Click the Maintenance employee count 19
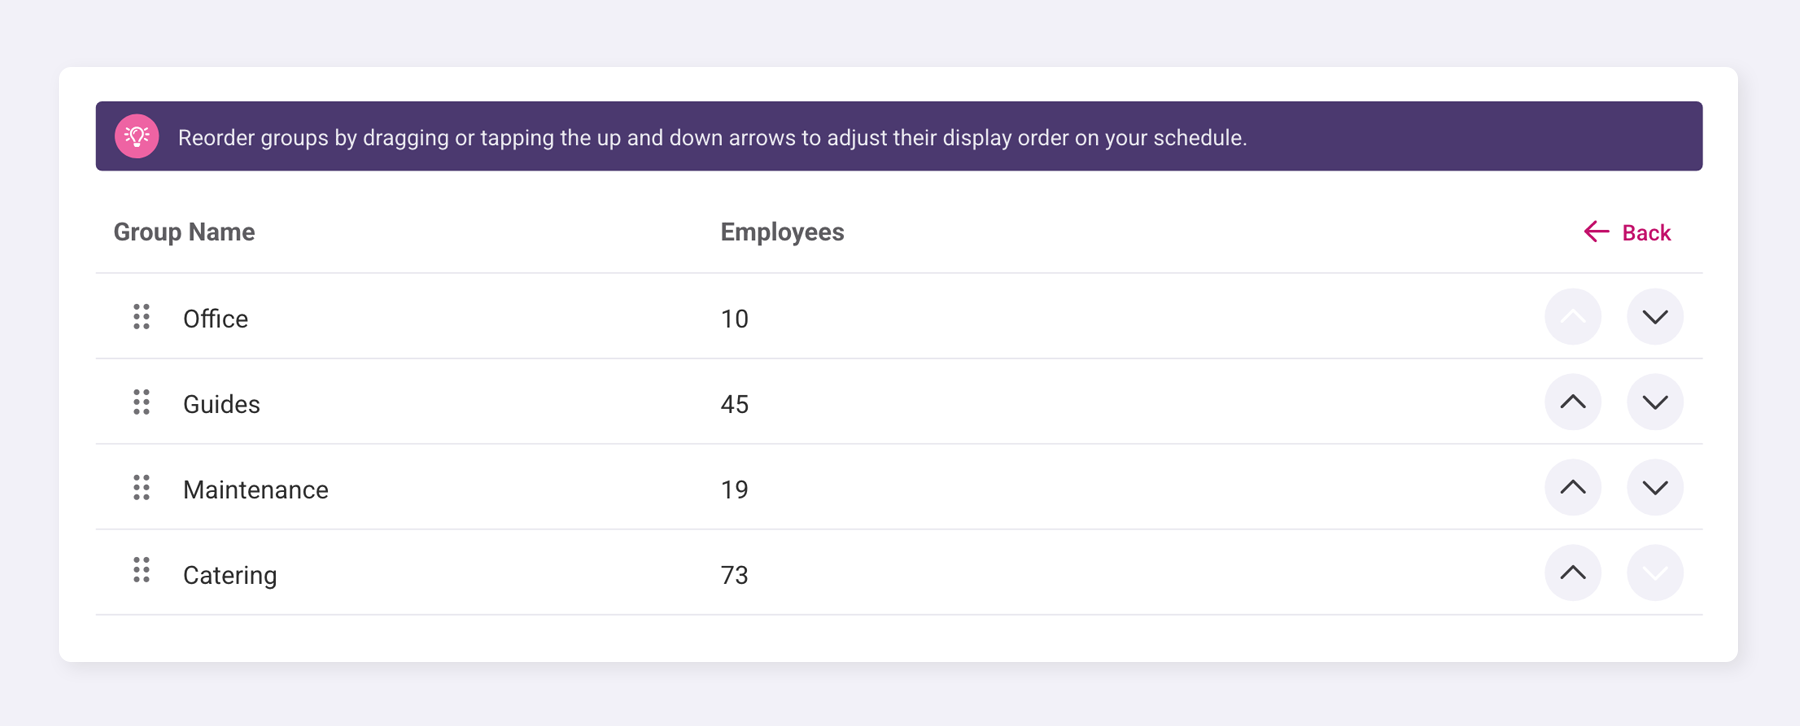 tap(734, 490)
